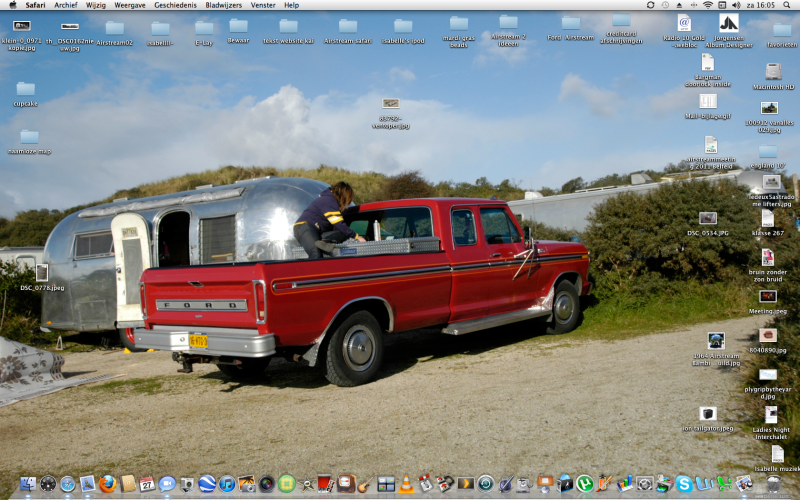This screenshot has height=500, width=800.
Task: Select the favorieten folder
Action: 782,30
